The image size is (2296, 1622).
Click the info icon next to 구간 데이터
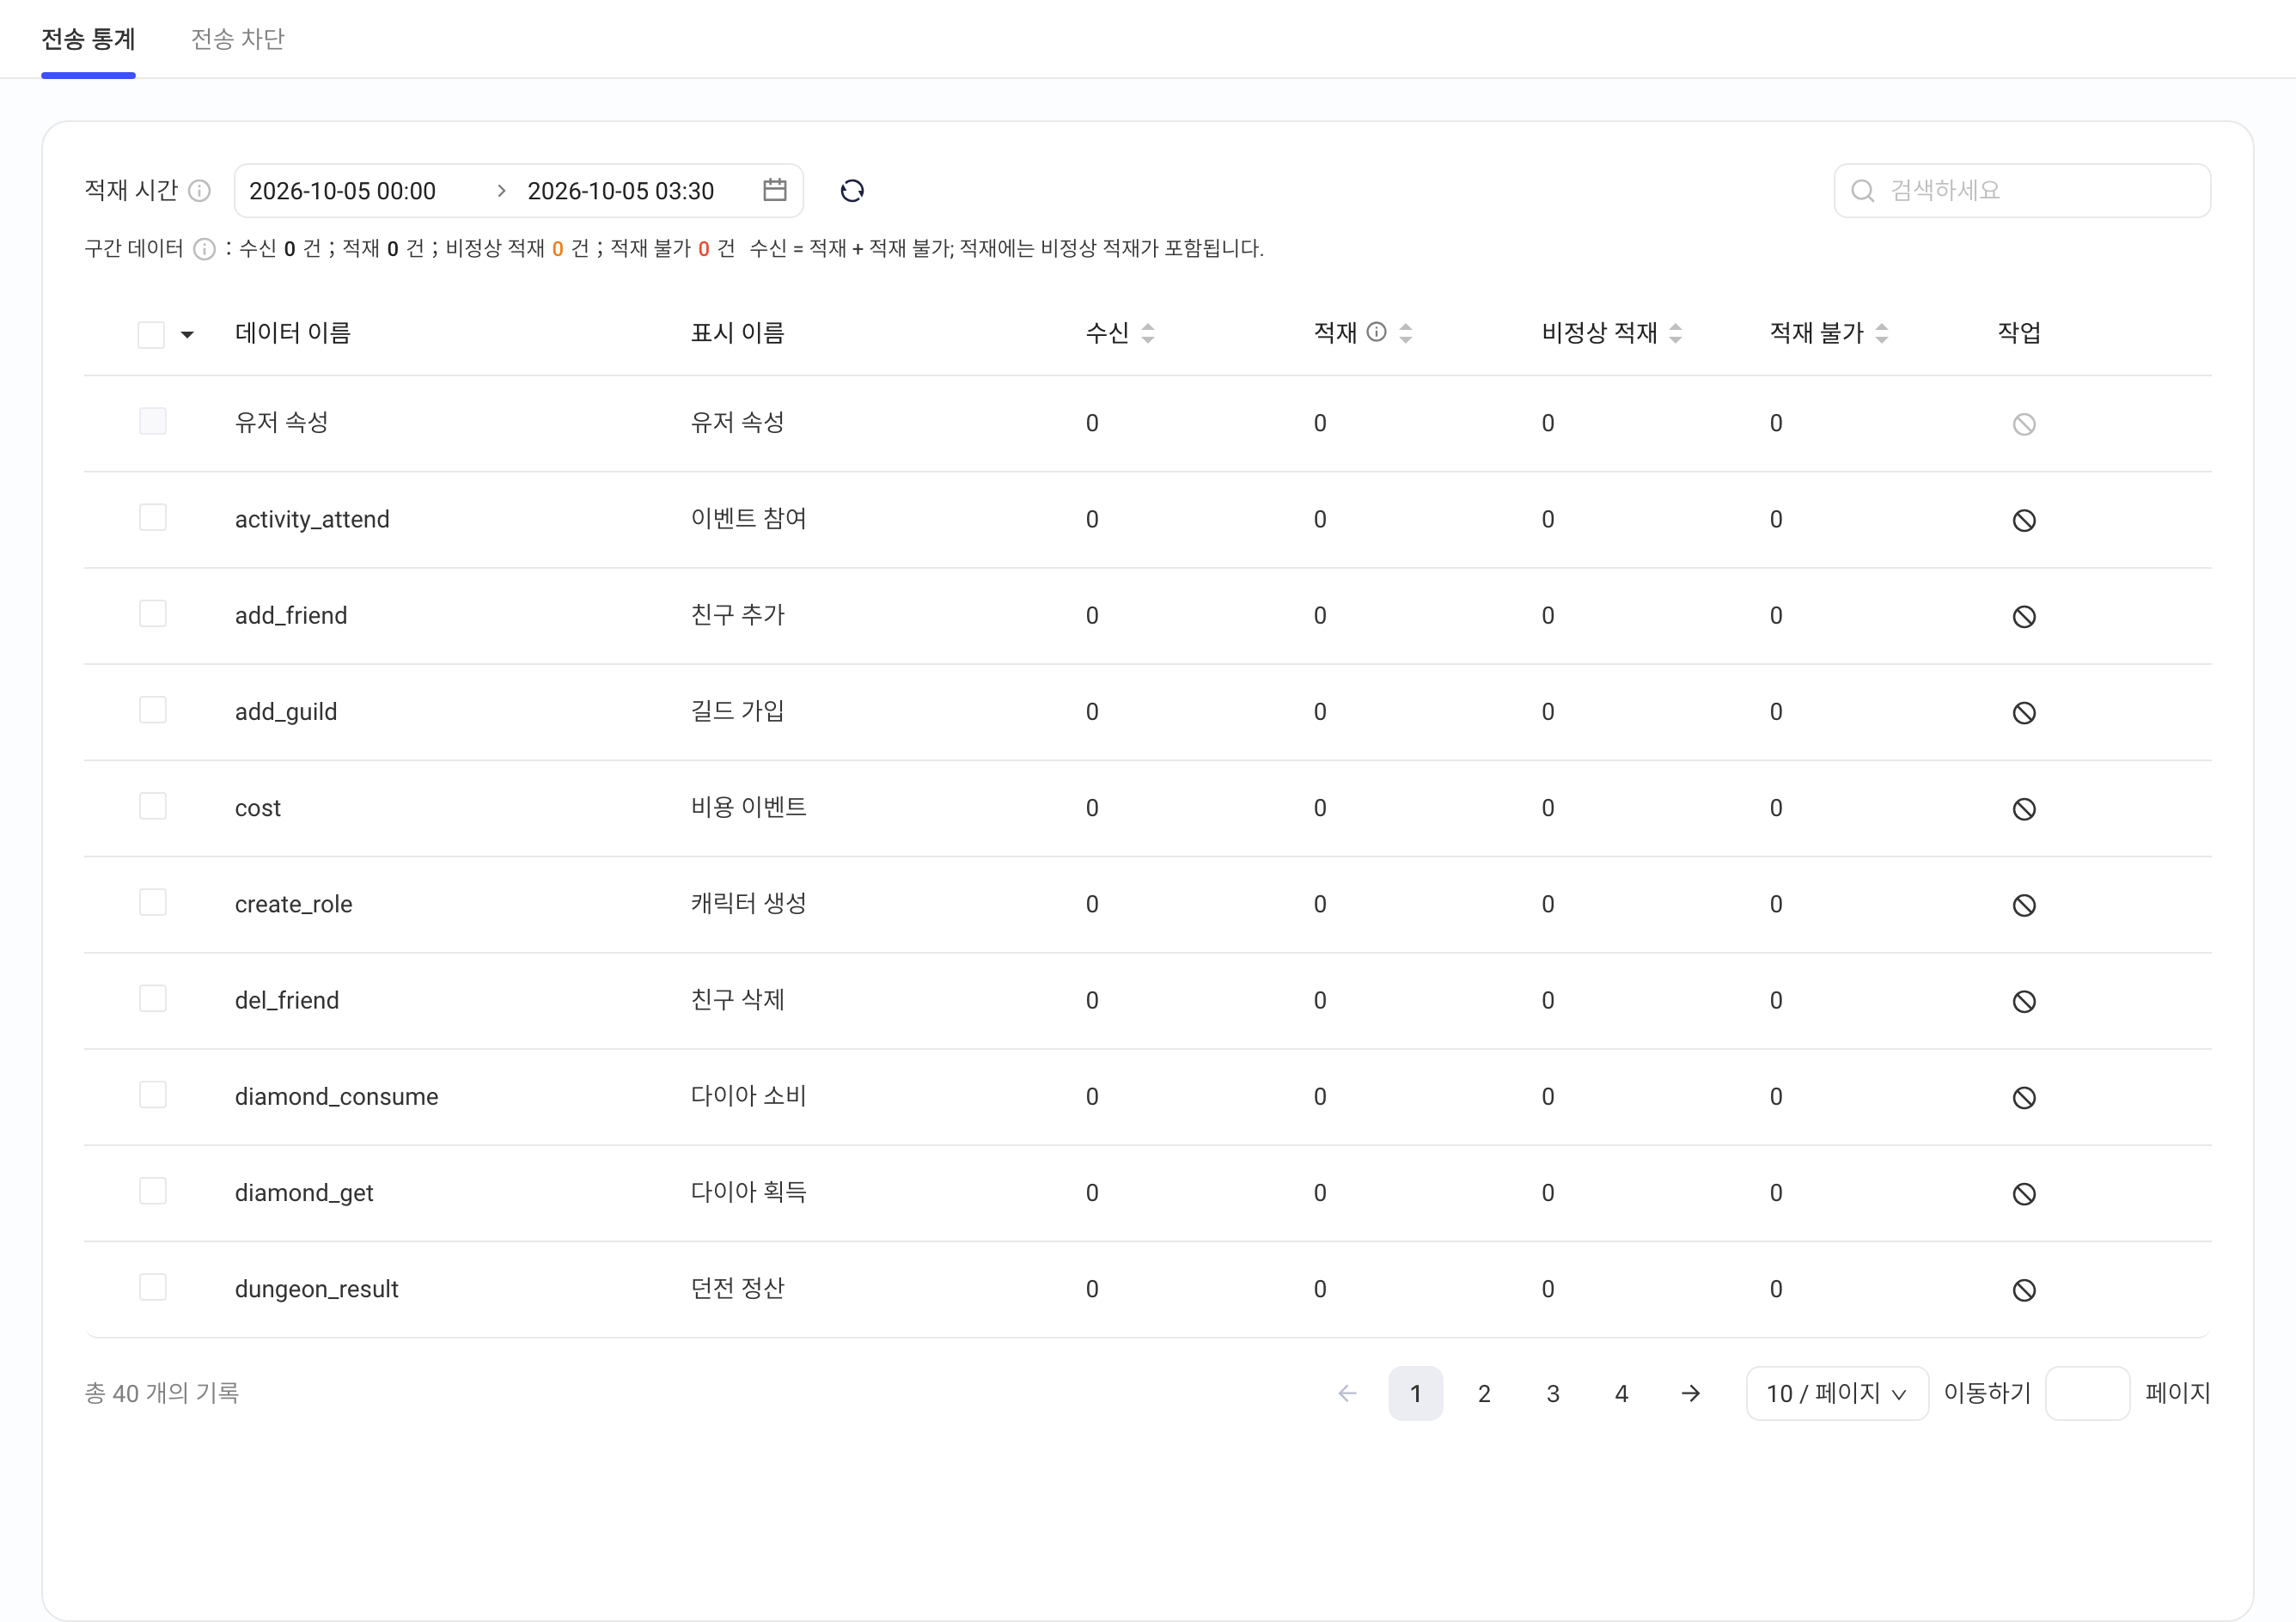204,249
